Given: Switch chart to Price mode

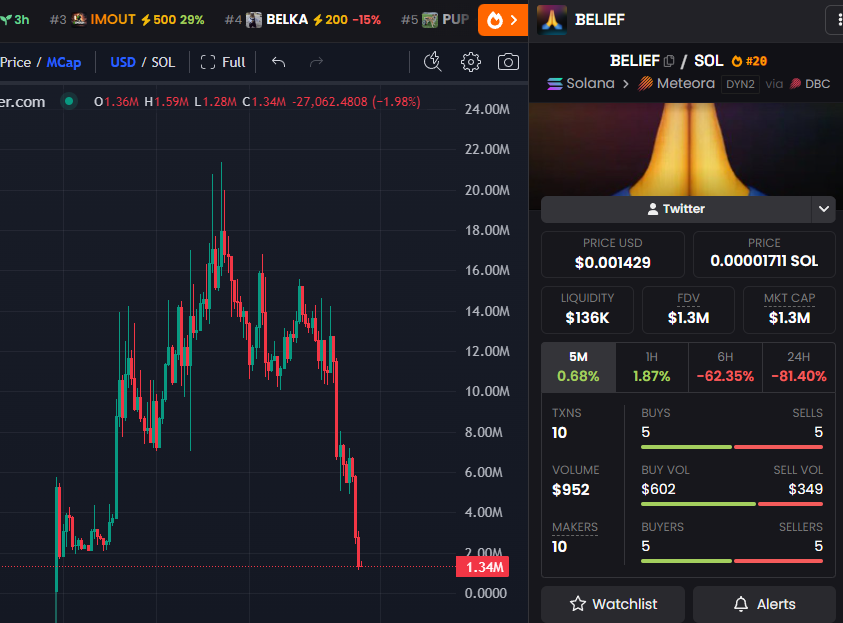Looking at the screenshot, I should coord(16,62).
